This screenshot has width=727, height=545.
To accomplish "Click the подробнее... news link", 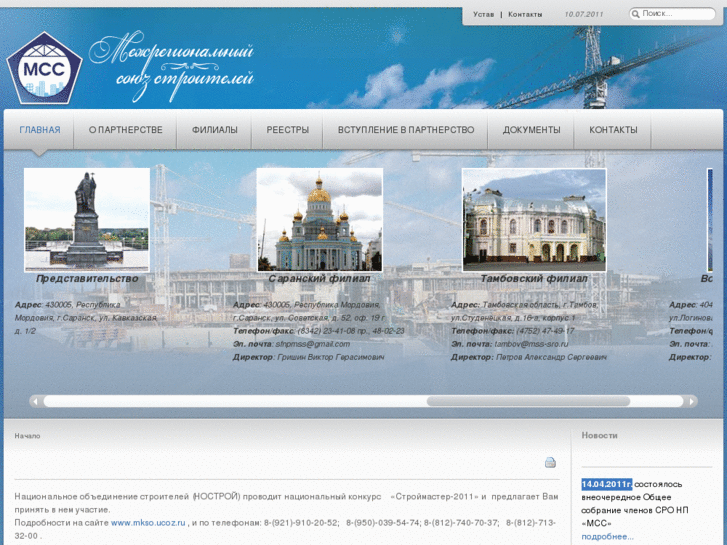I will [607, 536].
